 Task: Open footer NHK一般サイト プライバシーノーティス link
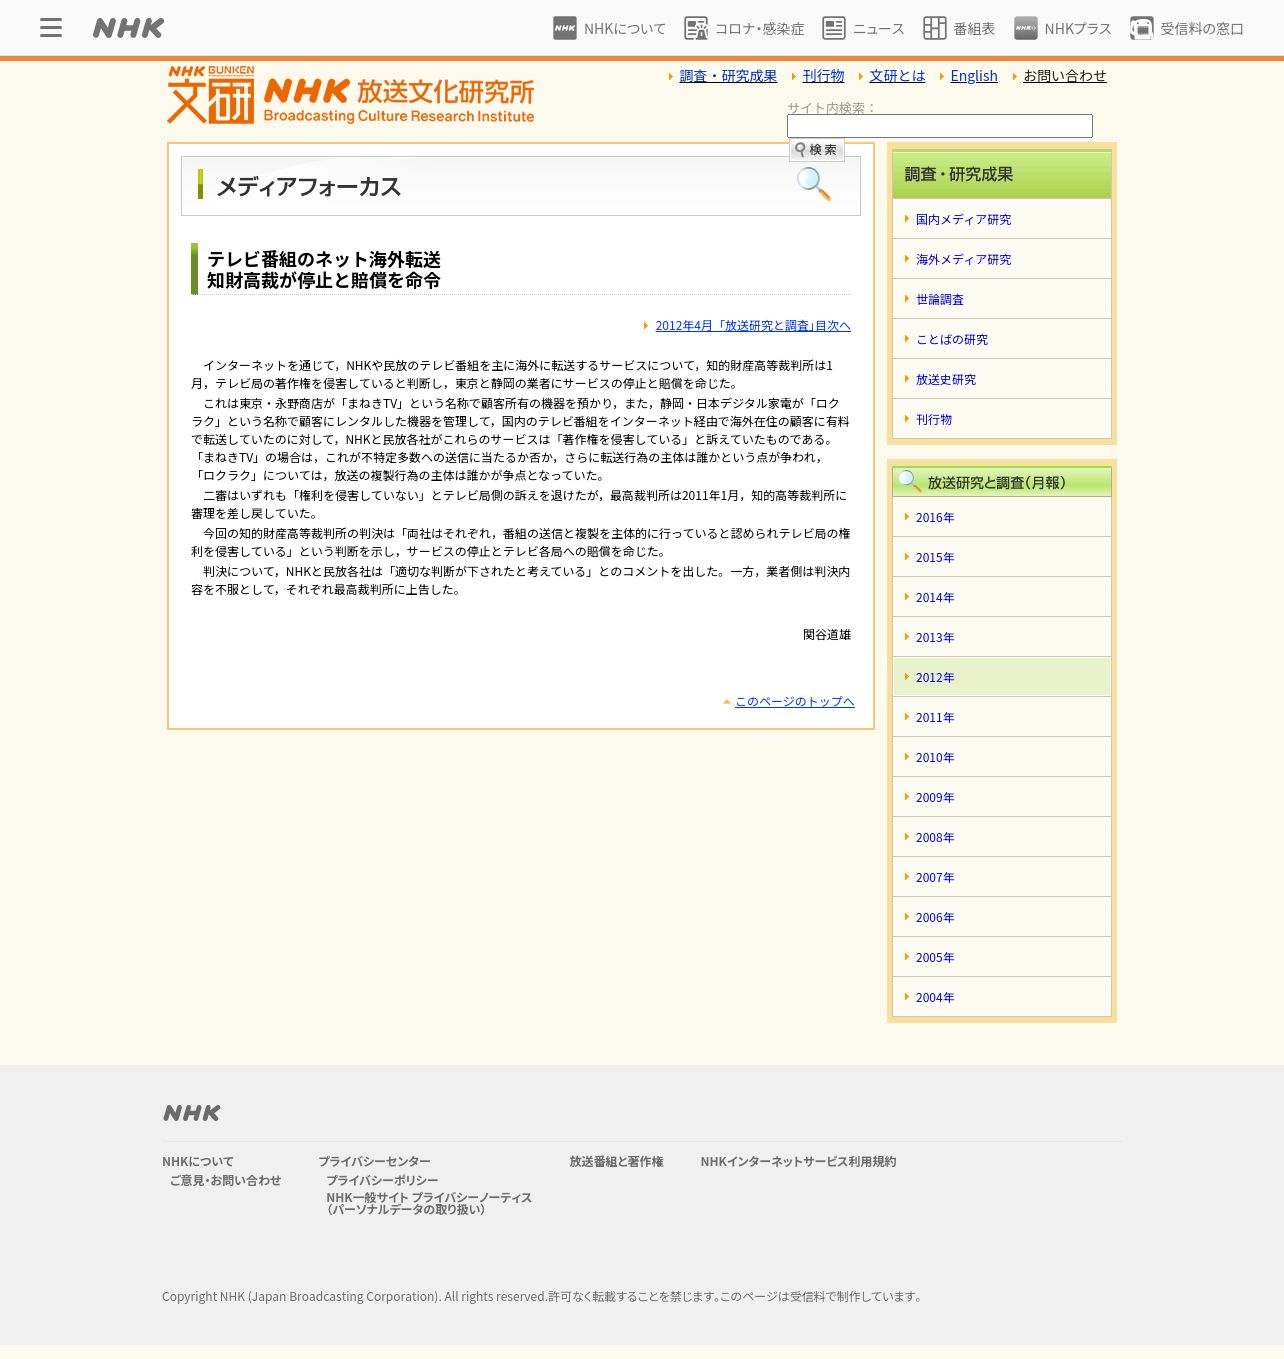tap(429, 1203)
